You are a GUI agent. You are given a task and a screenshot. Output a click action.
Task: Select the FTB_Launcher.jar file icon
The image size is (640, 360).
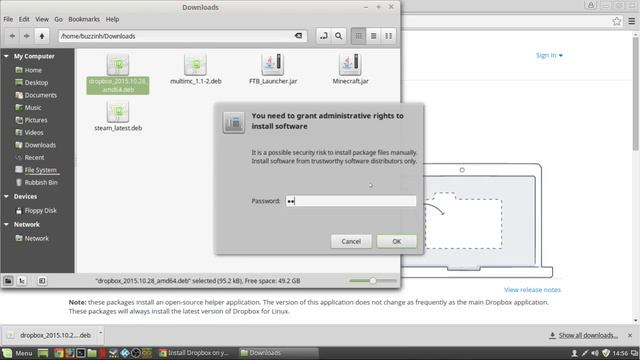click(x=273, y=64)
